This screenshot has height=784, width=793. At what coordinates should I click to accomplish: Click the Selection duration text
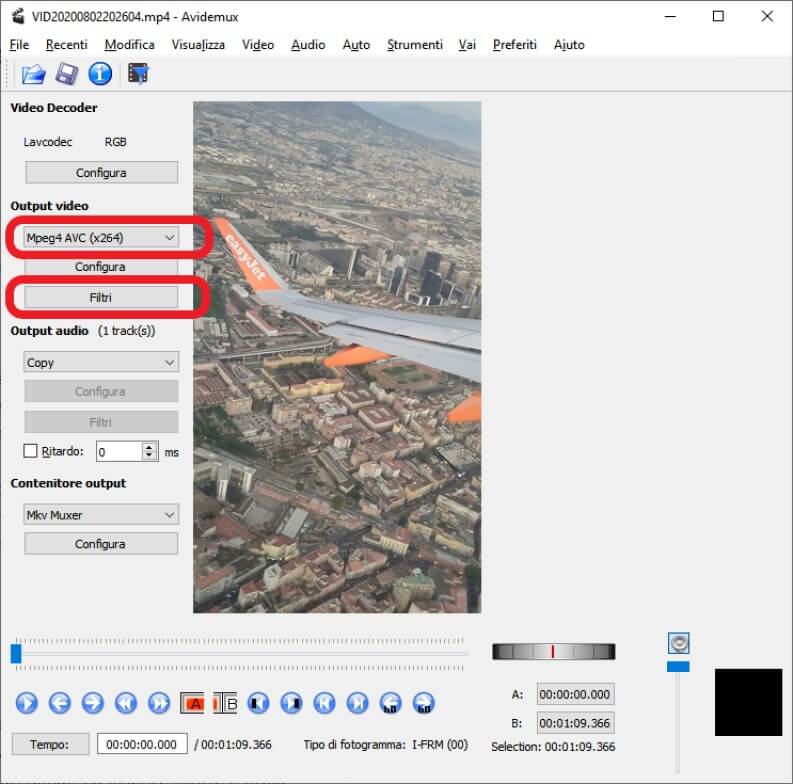553,747
